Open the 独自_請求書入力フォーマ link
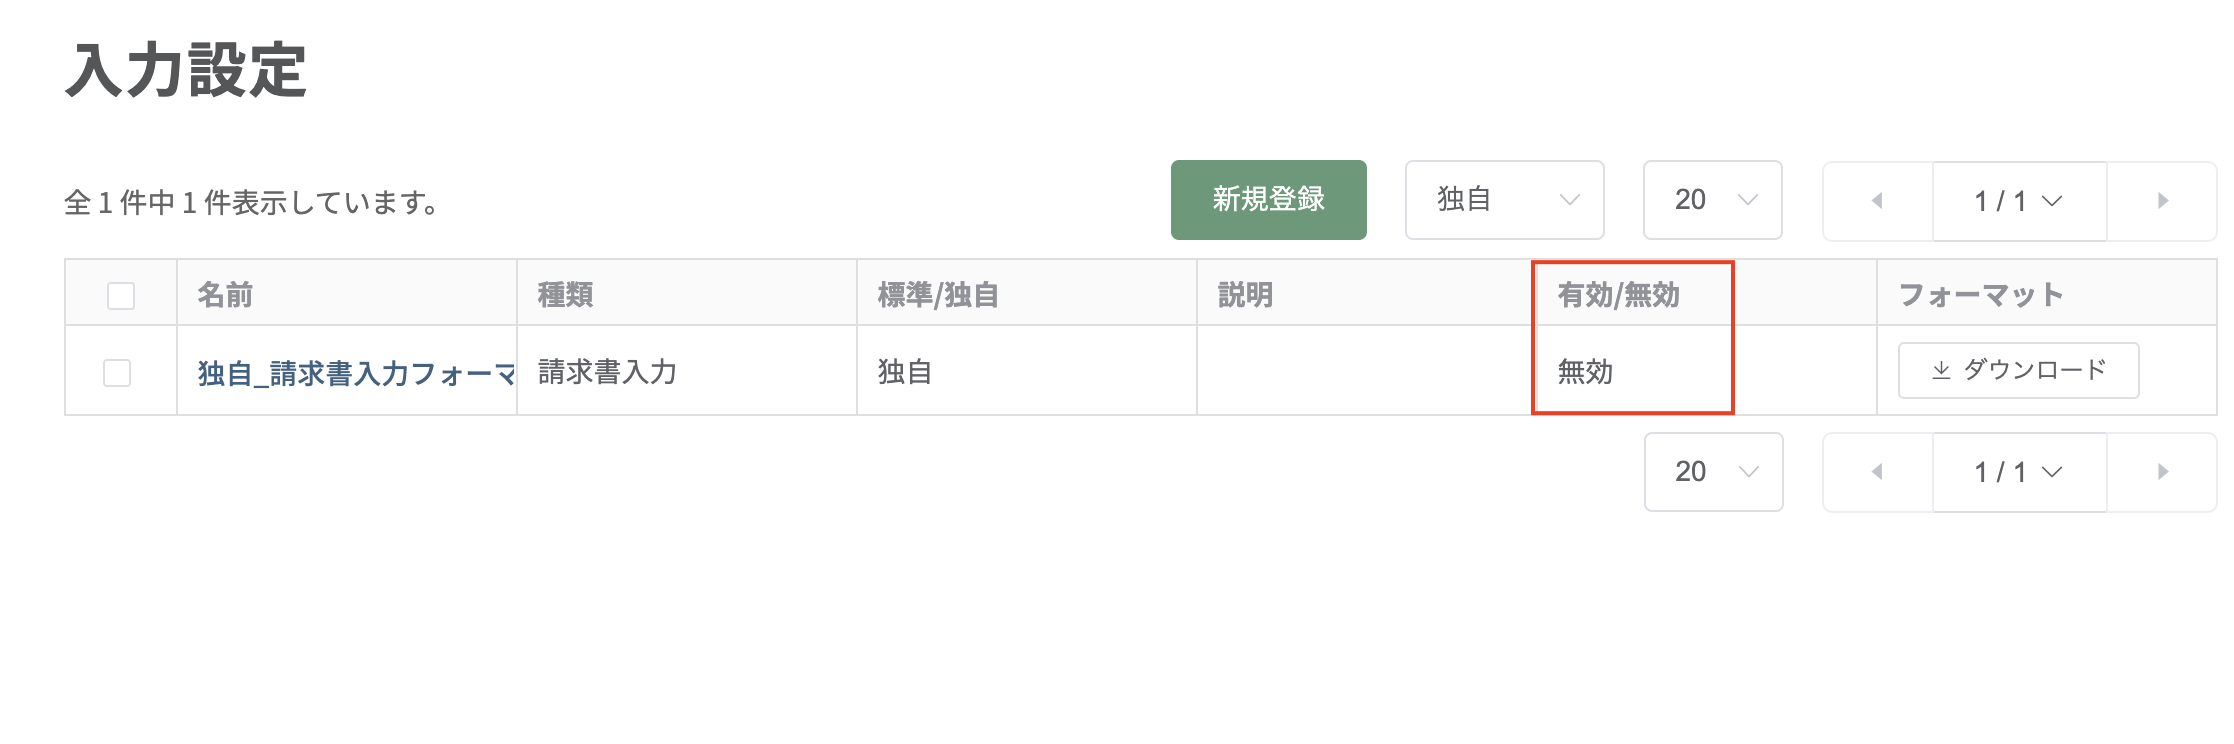 point(356,373)
